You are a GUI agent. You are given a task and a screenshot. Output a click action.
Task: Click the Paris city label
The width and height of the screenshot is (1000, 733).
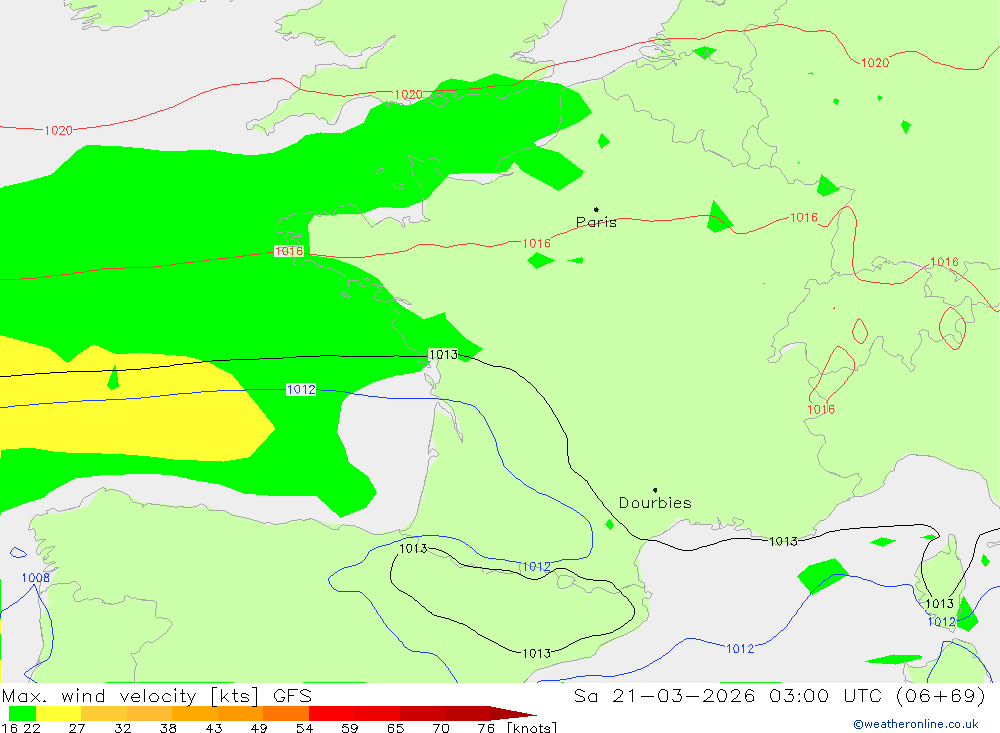[596, 222]
